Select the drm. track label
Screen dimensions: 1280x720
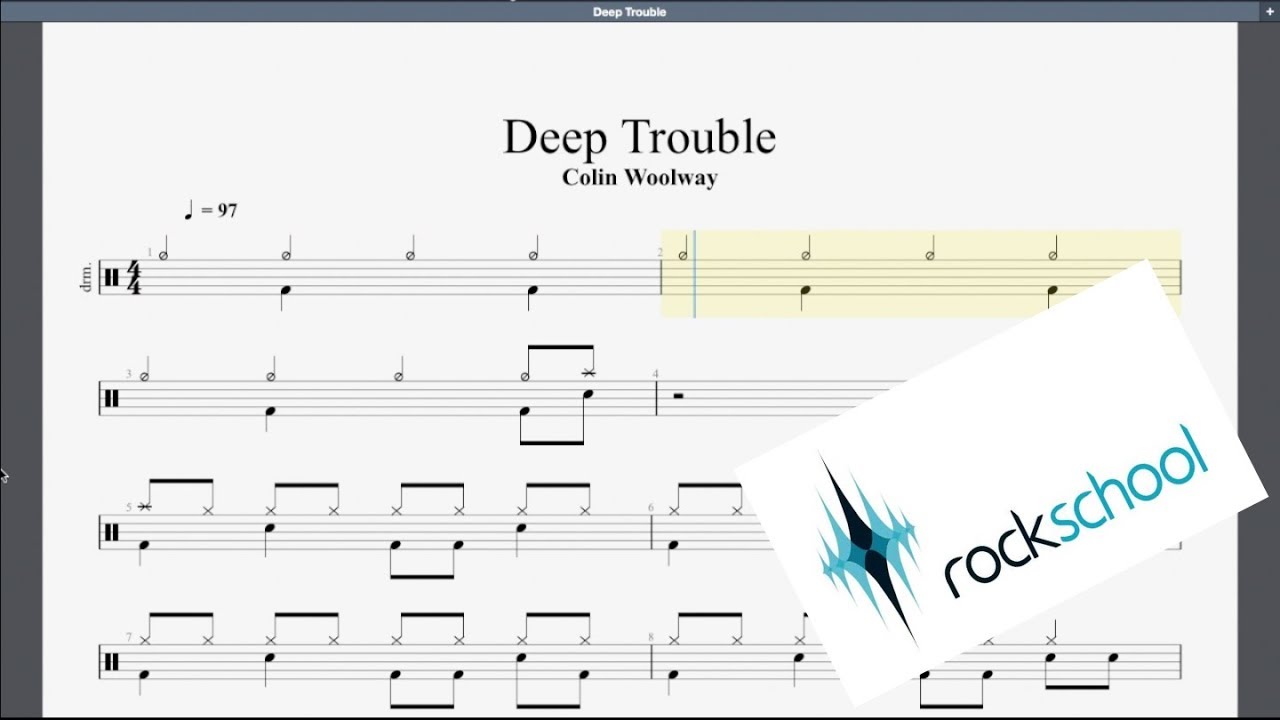point(86,277)
